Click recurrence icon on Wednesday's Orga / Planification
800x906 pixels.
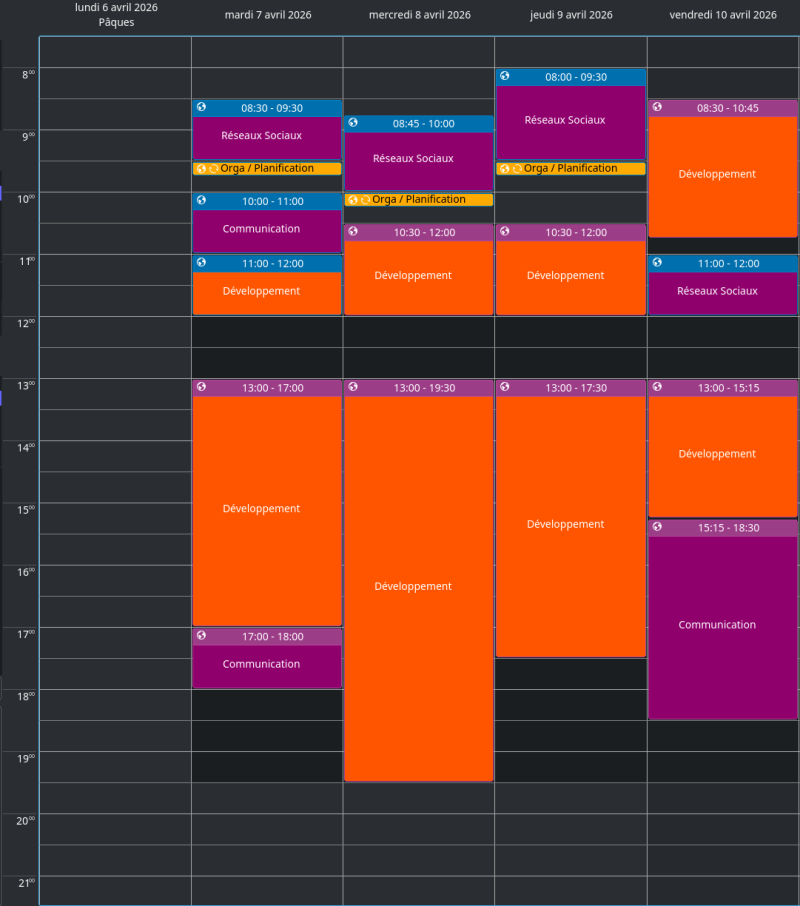click(x=365, y=200)
